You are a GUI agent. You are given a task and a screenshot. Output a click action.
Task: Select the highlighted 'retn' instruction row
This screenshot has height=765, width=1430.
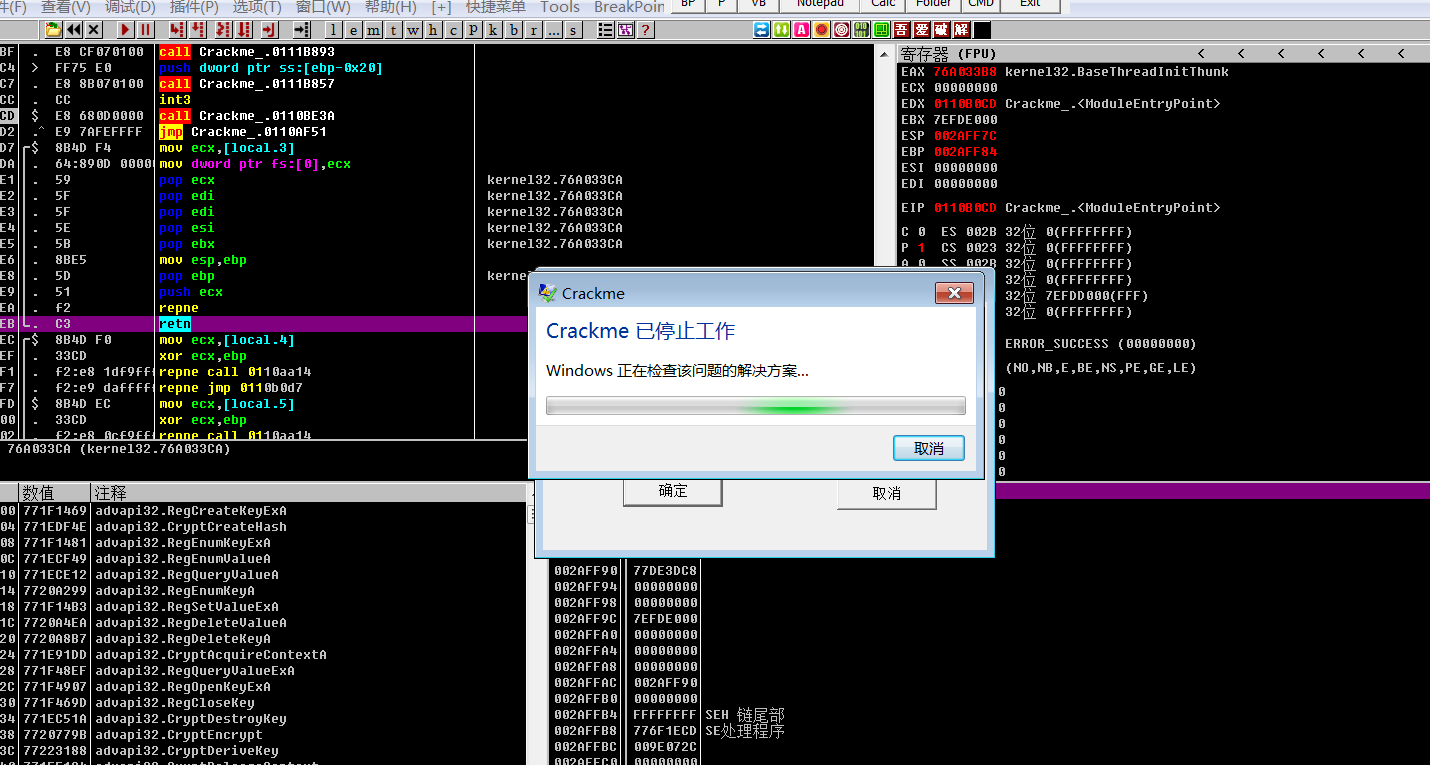pos(264,324)
